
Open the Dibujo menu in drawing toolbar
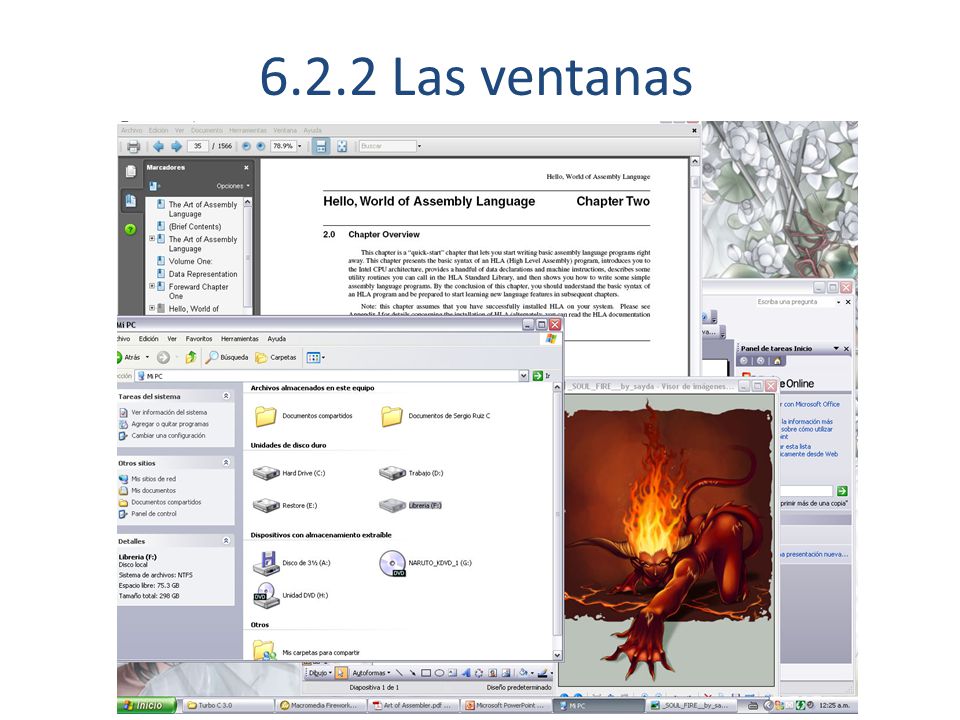(x=320, y=673)
